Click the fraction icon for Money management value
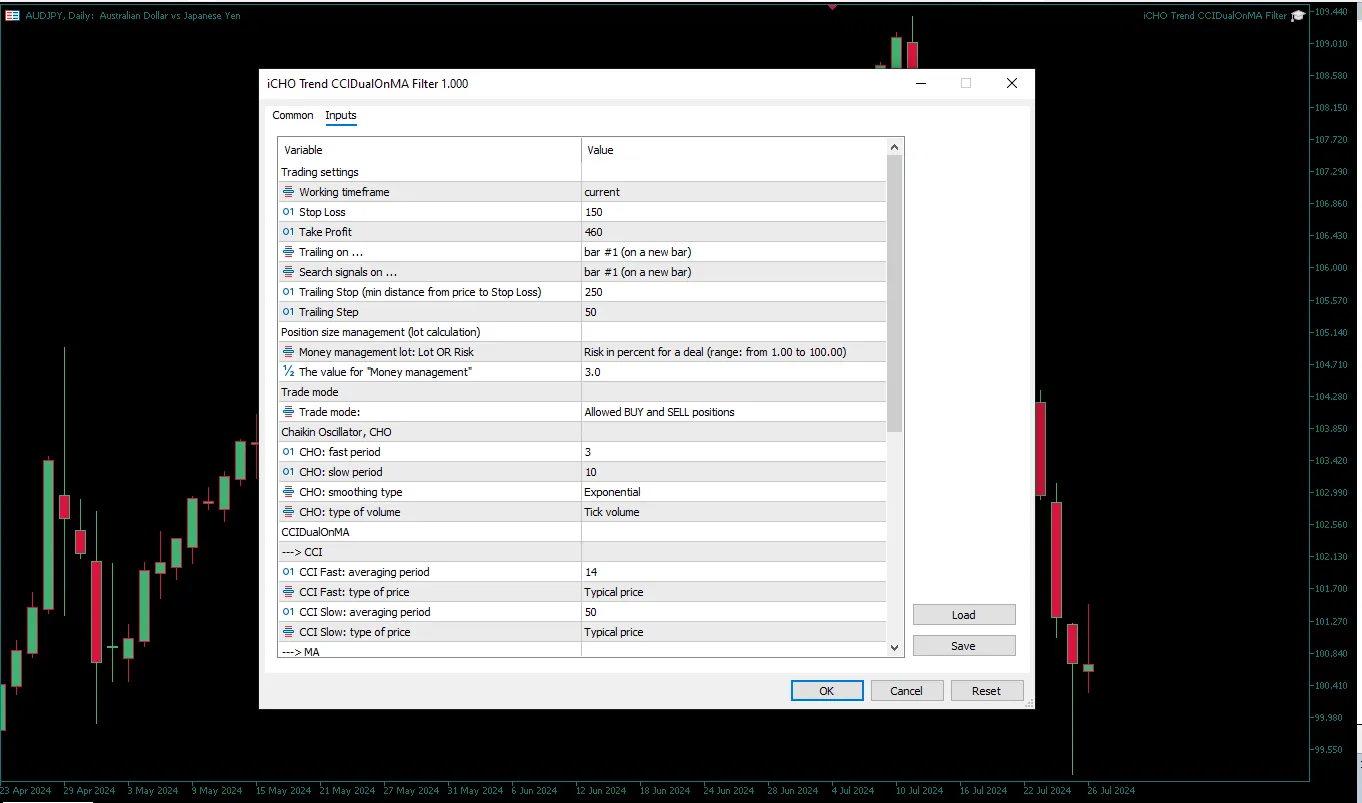 (288, 372)
